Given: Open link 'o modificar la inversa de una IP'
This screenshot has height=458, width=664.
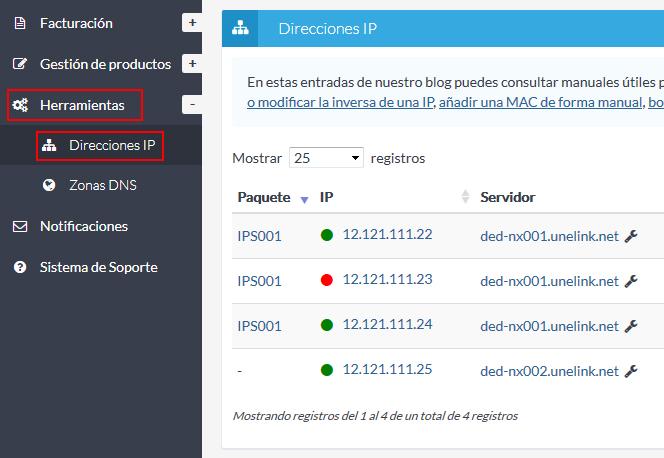Looking at the screenshot, I should click(x=341, y=102).
